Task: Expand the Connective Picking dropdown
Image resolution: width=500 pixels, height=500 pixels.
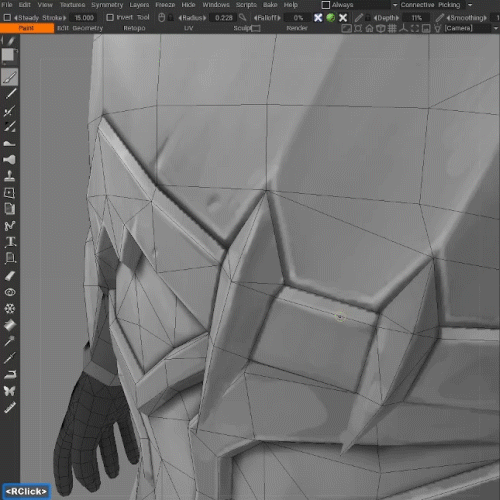Action: click(470, 5)
